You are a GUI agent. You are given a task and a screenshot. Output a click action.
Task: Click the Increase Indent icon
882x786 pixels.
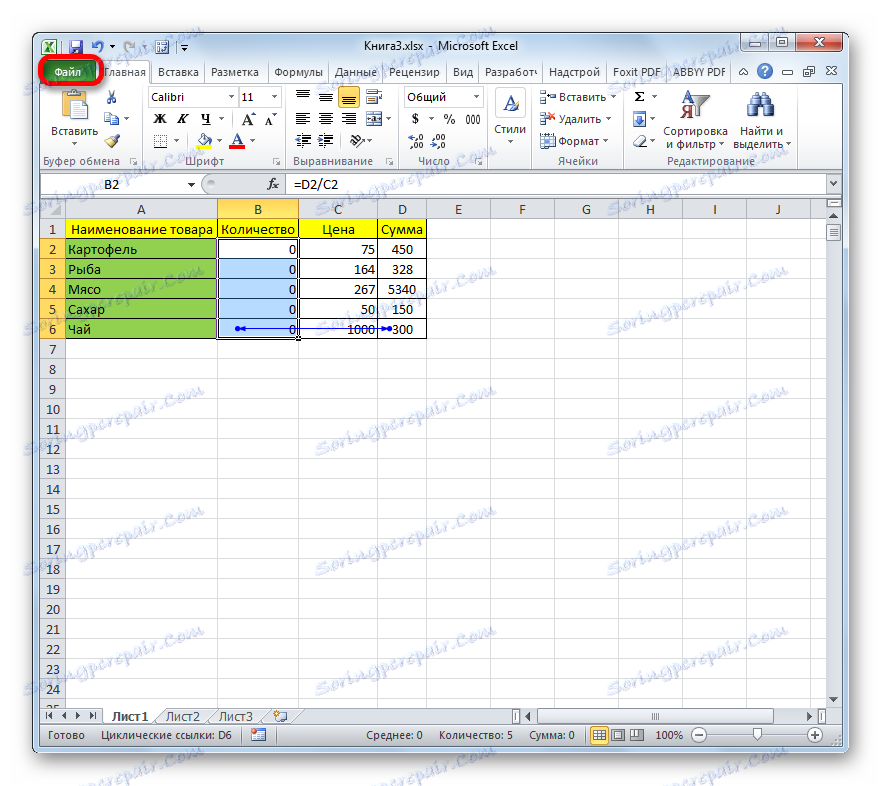click(326, 141)
